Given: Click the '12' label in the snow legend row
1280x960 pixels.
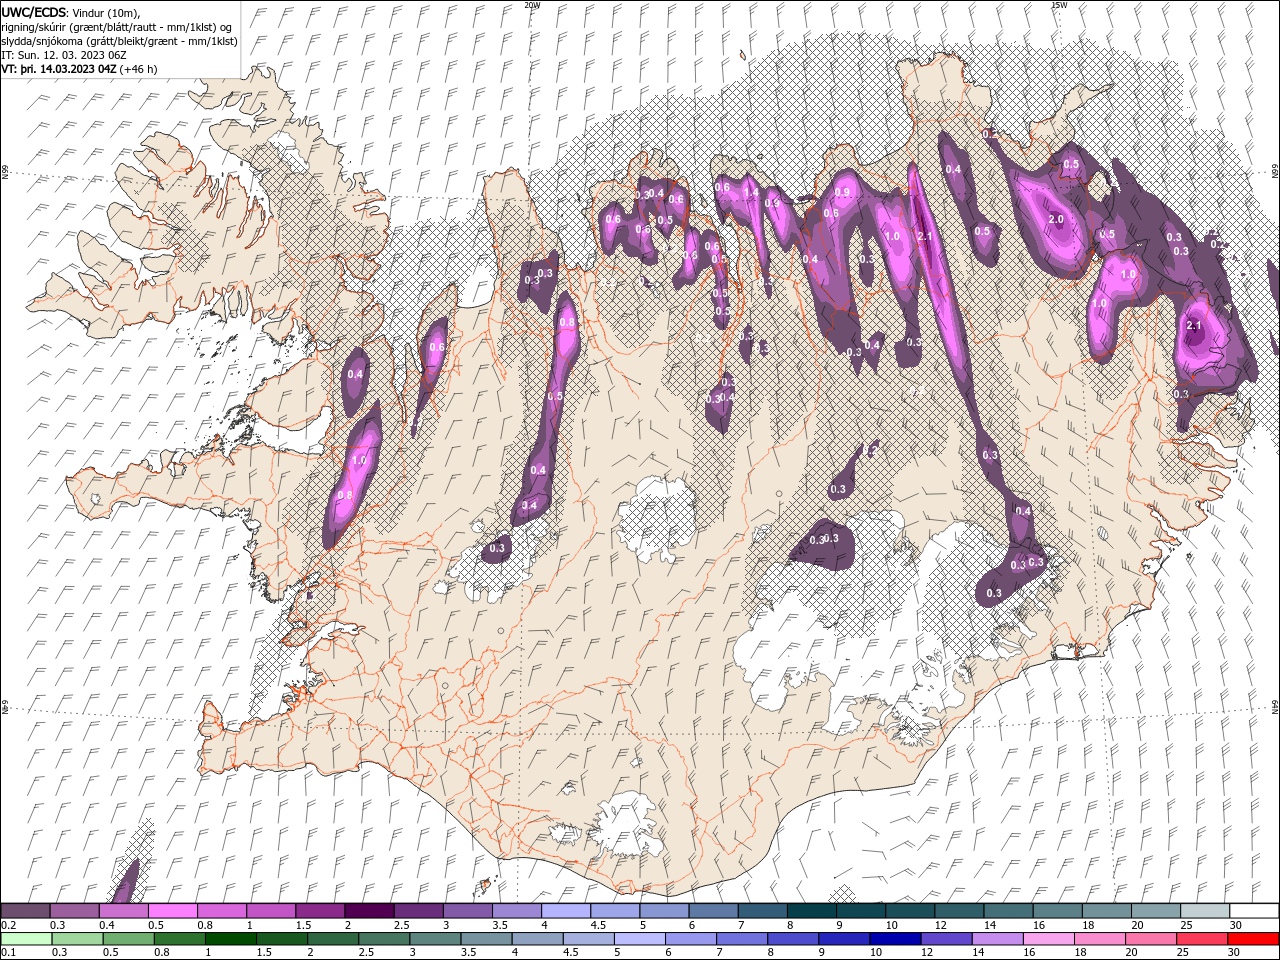Looking at the screenshot, I should tap(939, 925).
